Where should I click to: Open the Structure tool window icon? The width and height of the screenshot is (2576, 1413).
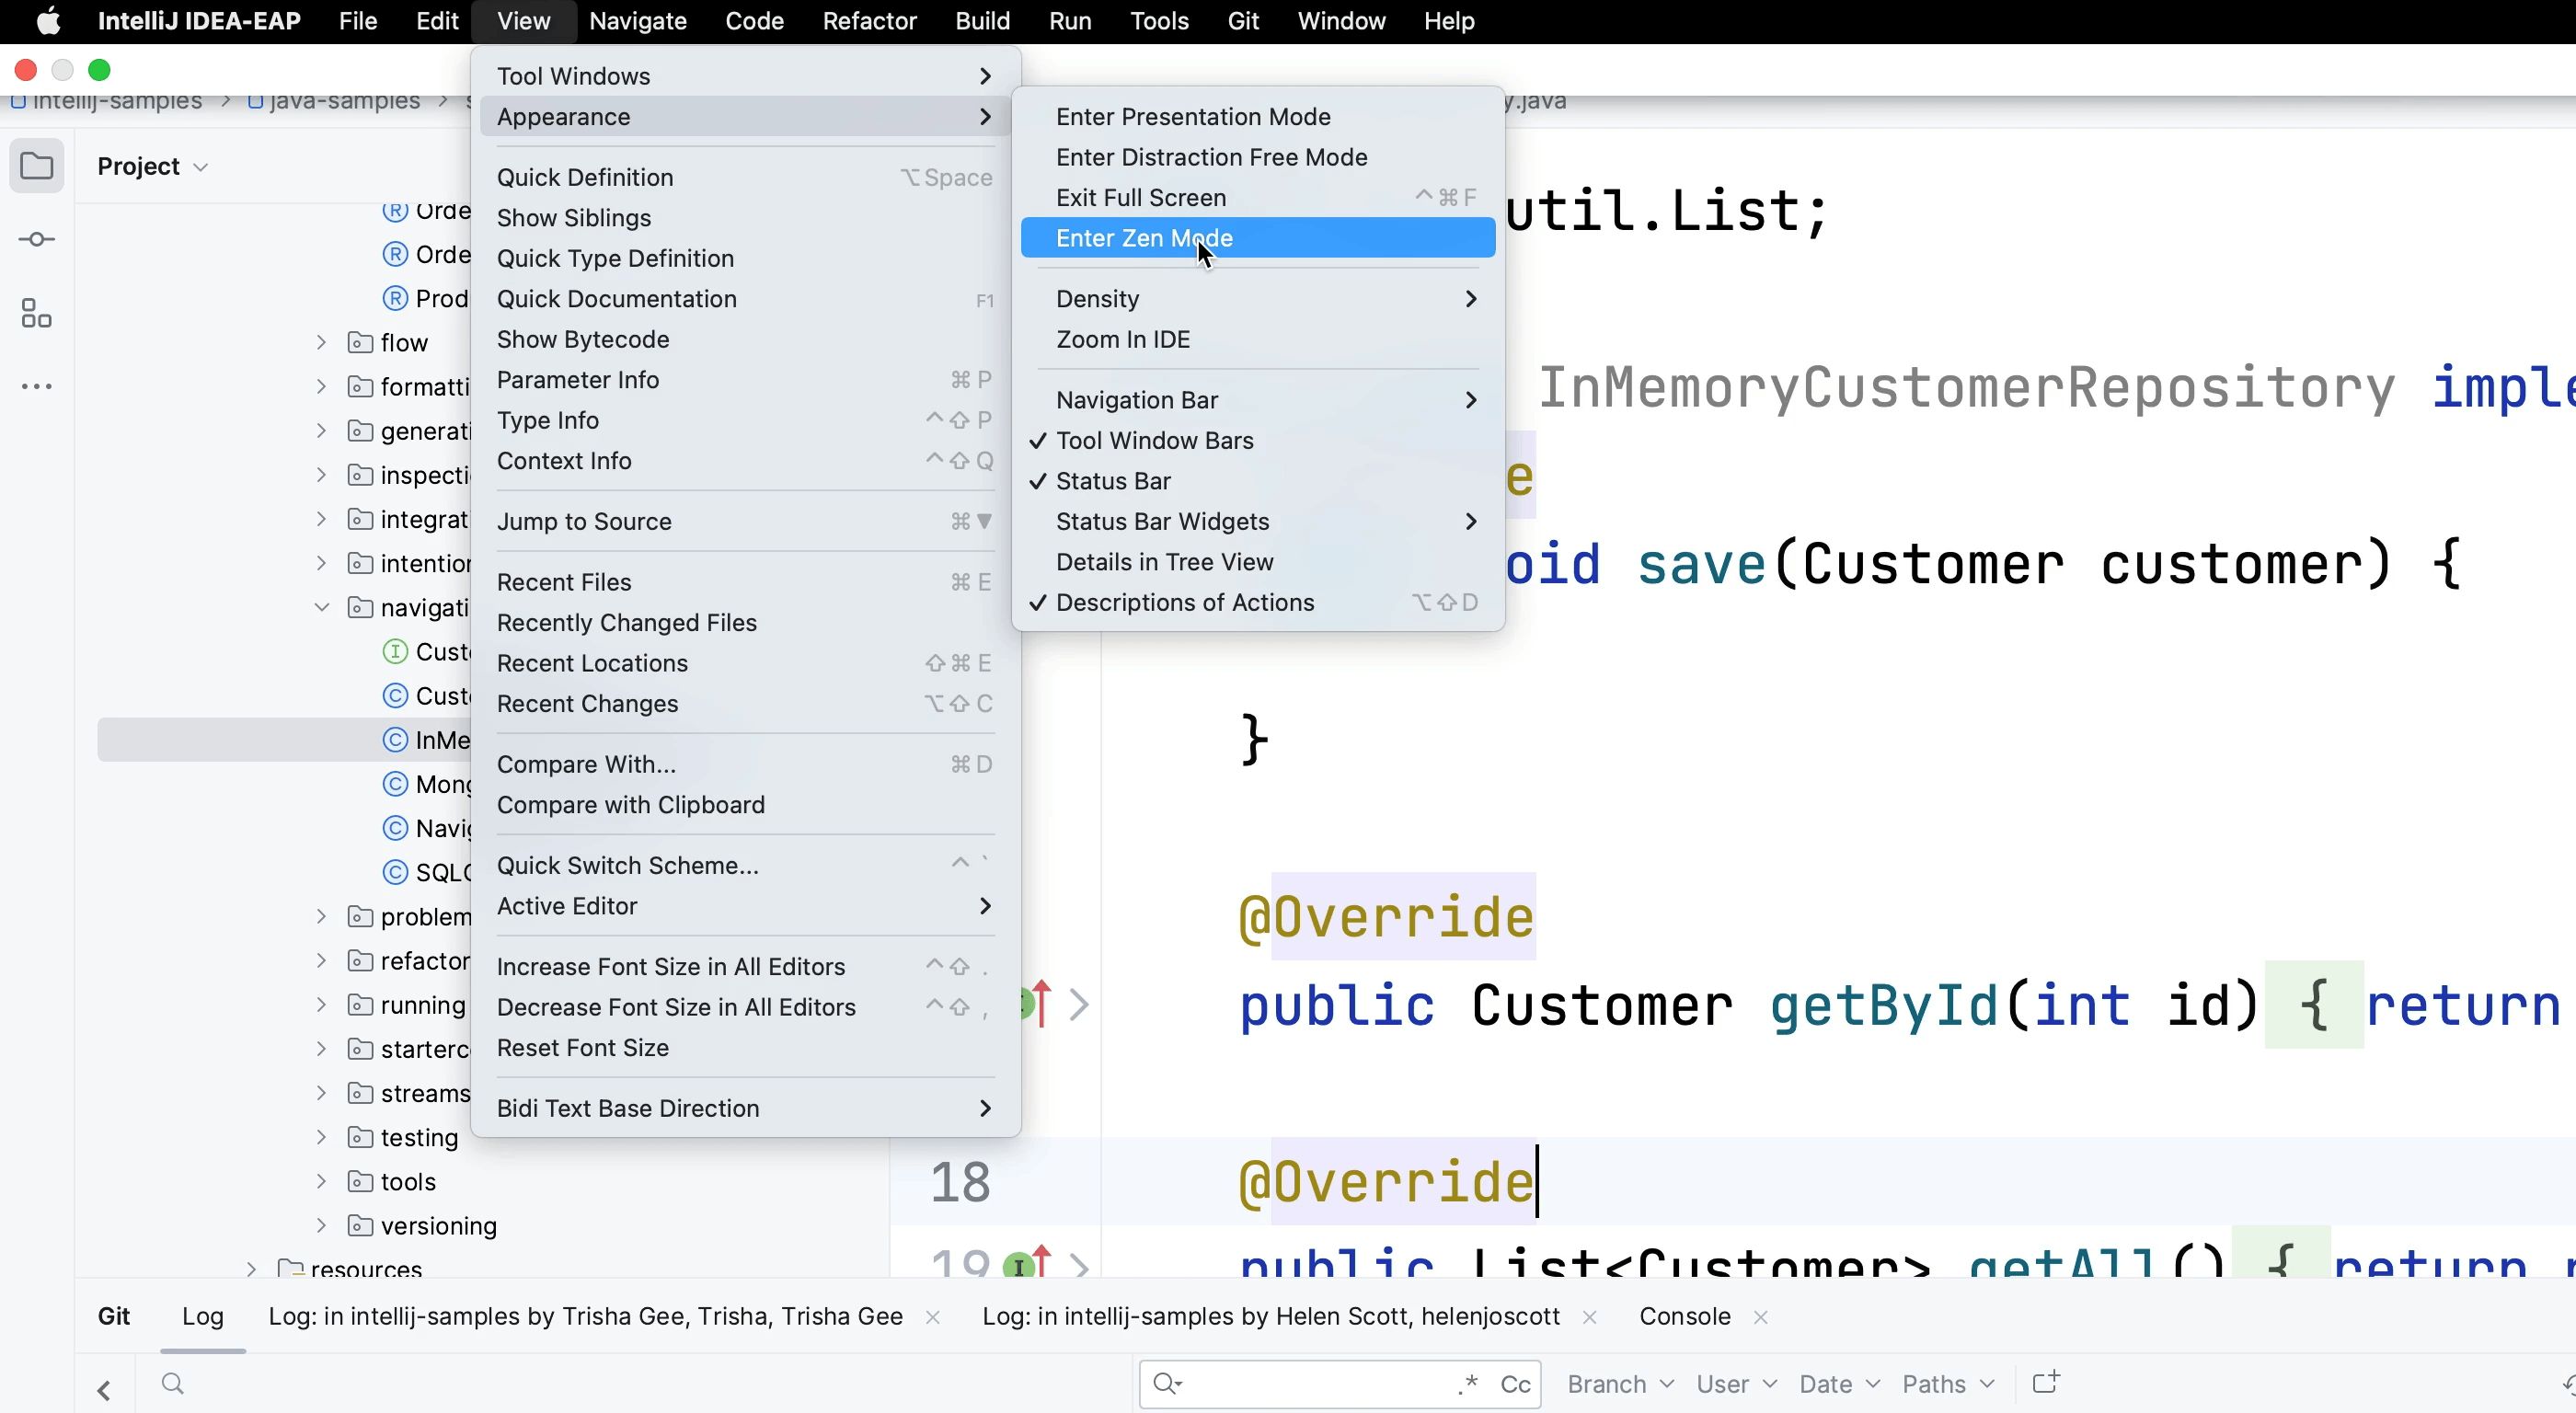pos(37,313)
